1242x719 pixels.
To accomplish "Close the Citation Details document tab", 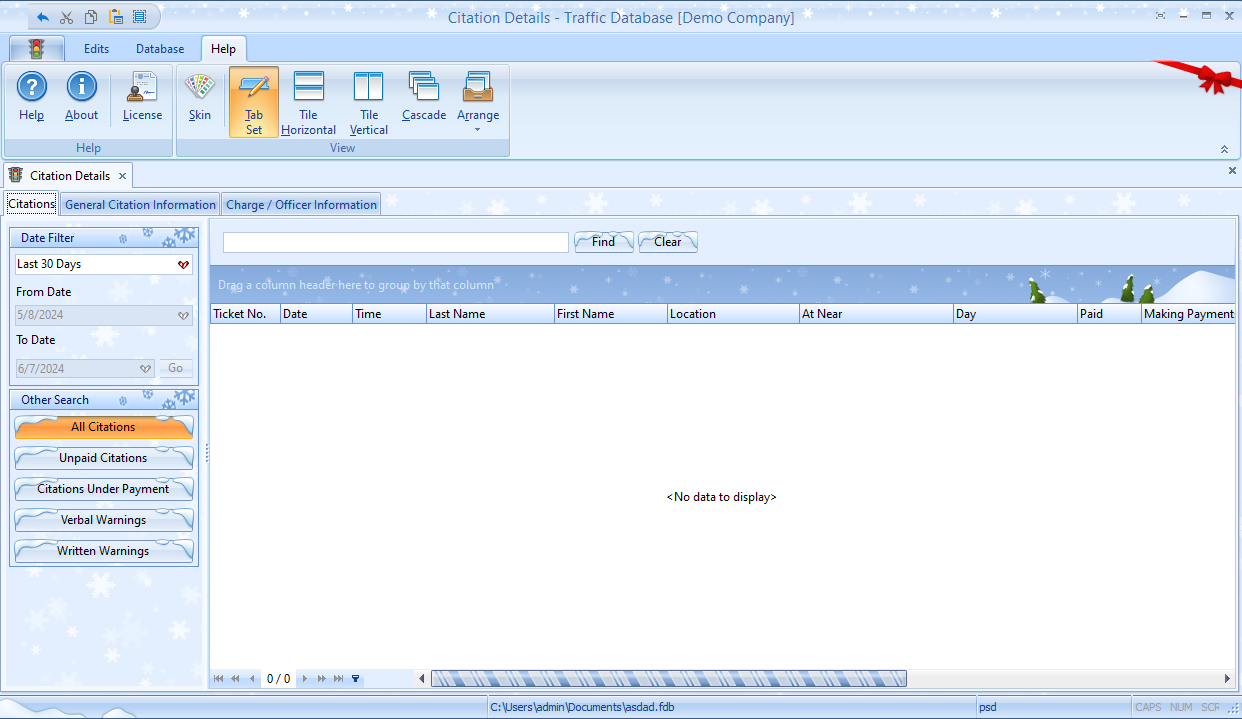I will [x=122, y=176].
